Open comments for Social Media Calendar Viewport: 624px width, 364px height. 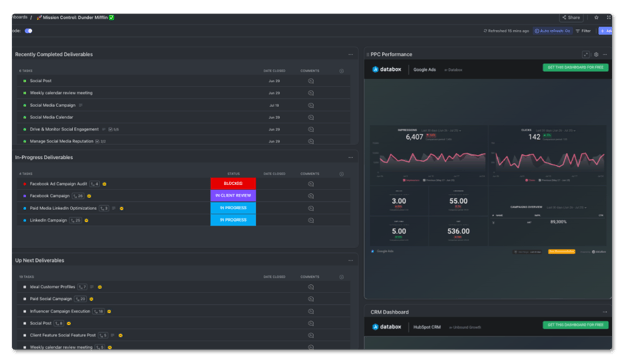pos(311,117)
